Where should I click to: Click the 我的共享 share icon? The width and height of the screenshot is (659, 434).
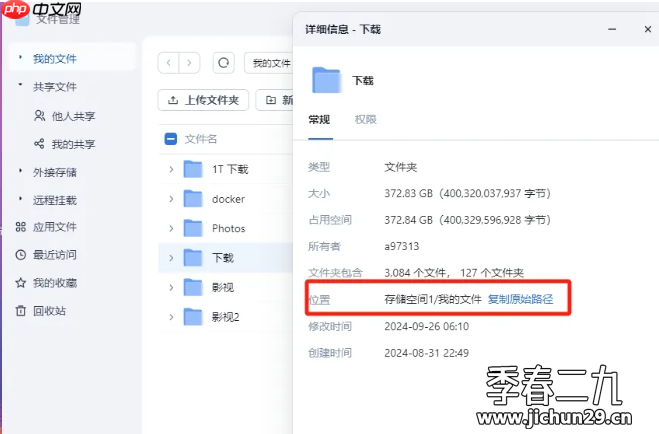click(x=39, y=144)
